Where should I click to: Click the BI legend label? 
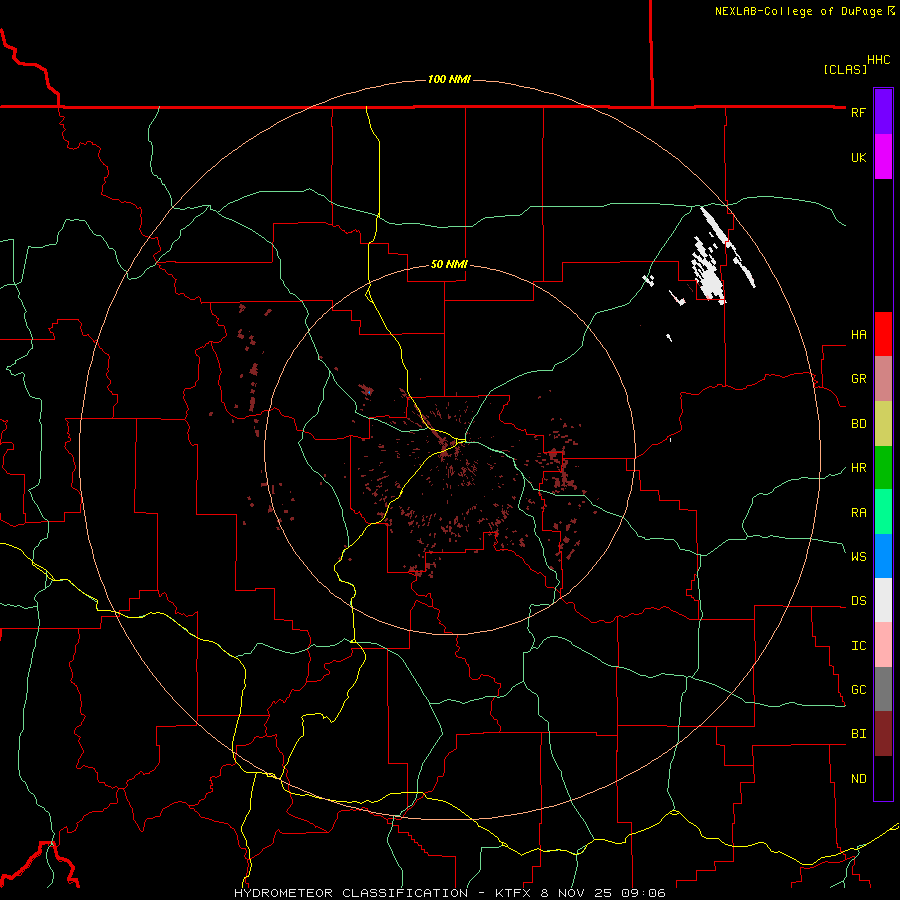click(858, 734)
